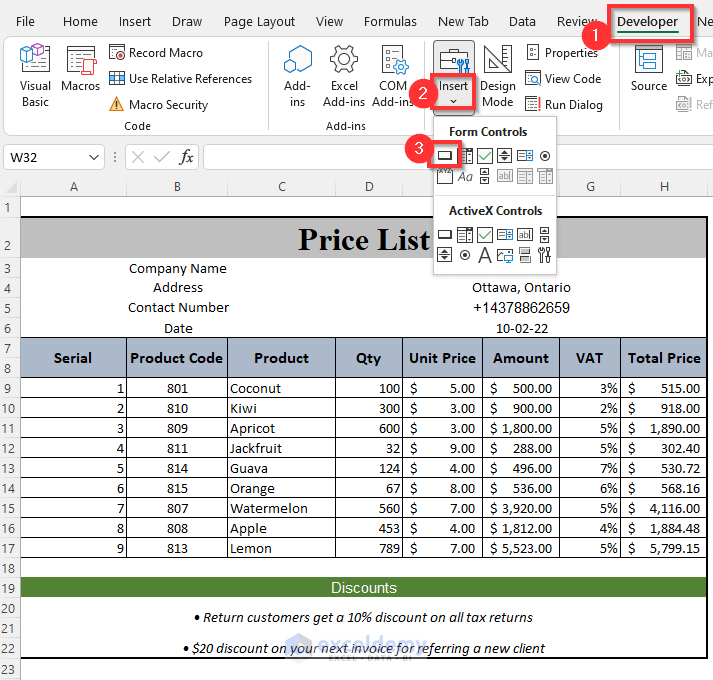Click the VAT 7% cell
Image resolution: width=713 pixels, height=680 pixels.
[590, 468]
